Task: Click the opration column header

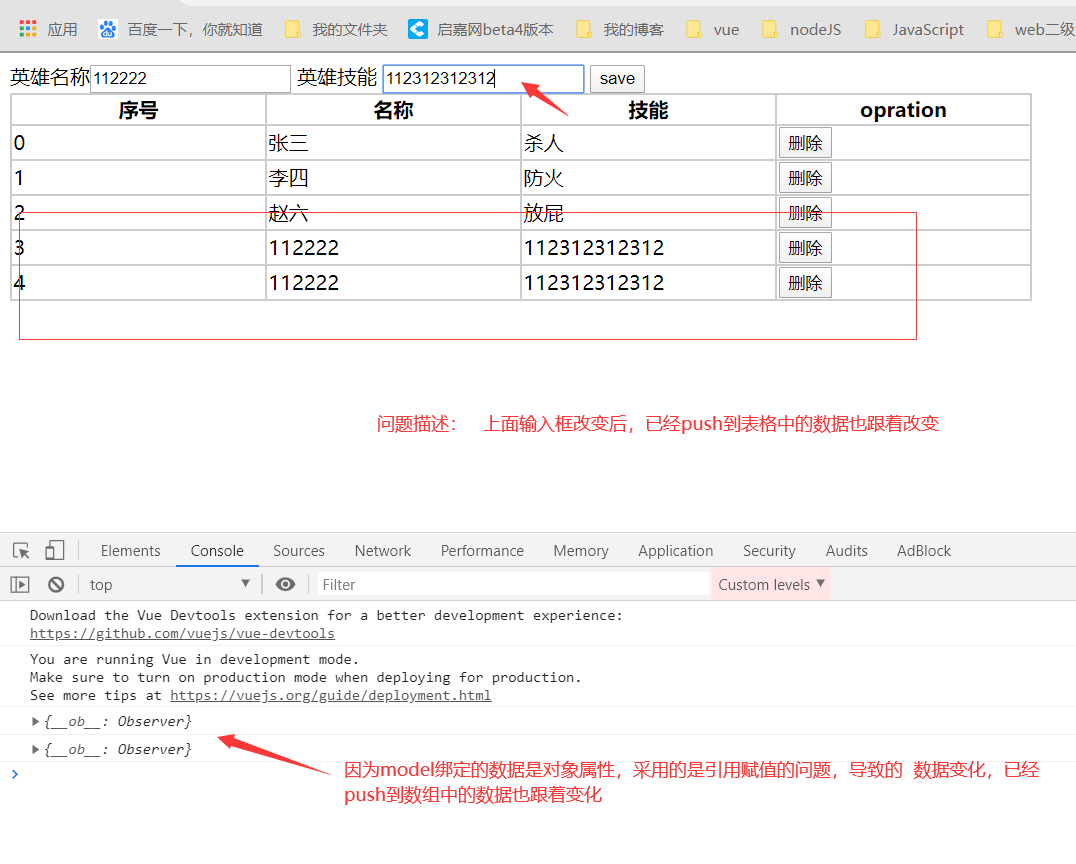Action: [904, 110]
